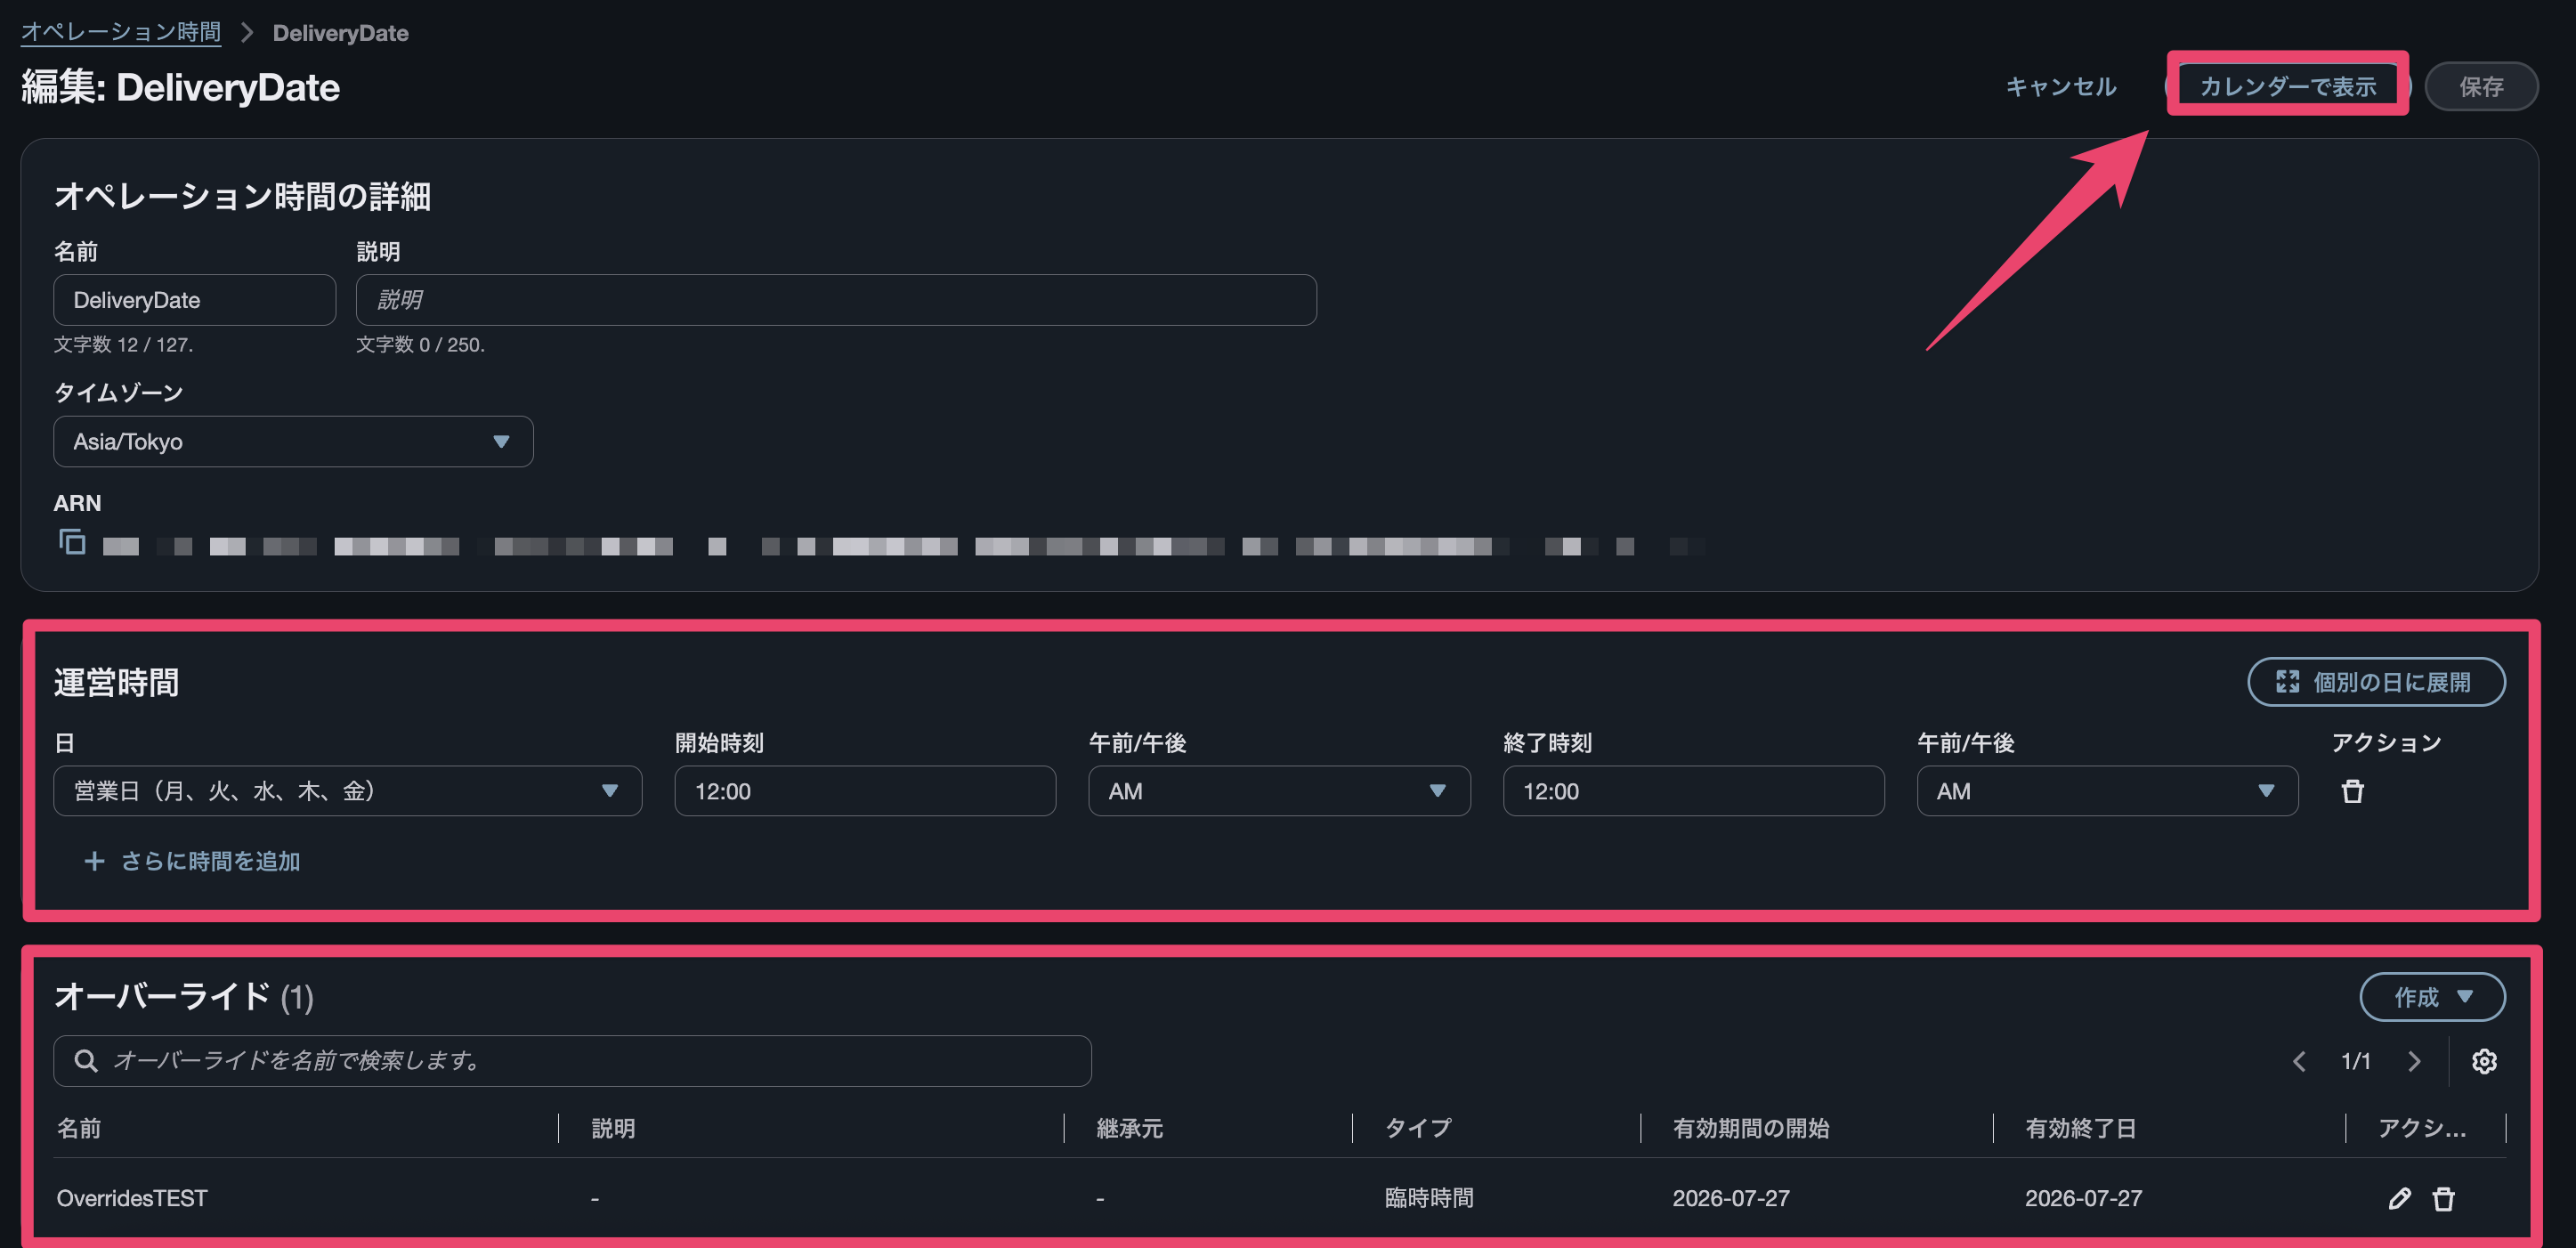Go to the previous overrides page
The height and width of the screenshot is (1248, 2576).
[x=2299, y=1061]
